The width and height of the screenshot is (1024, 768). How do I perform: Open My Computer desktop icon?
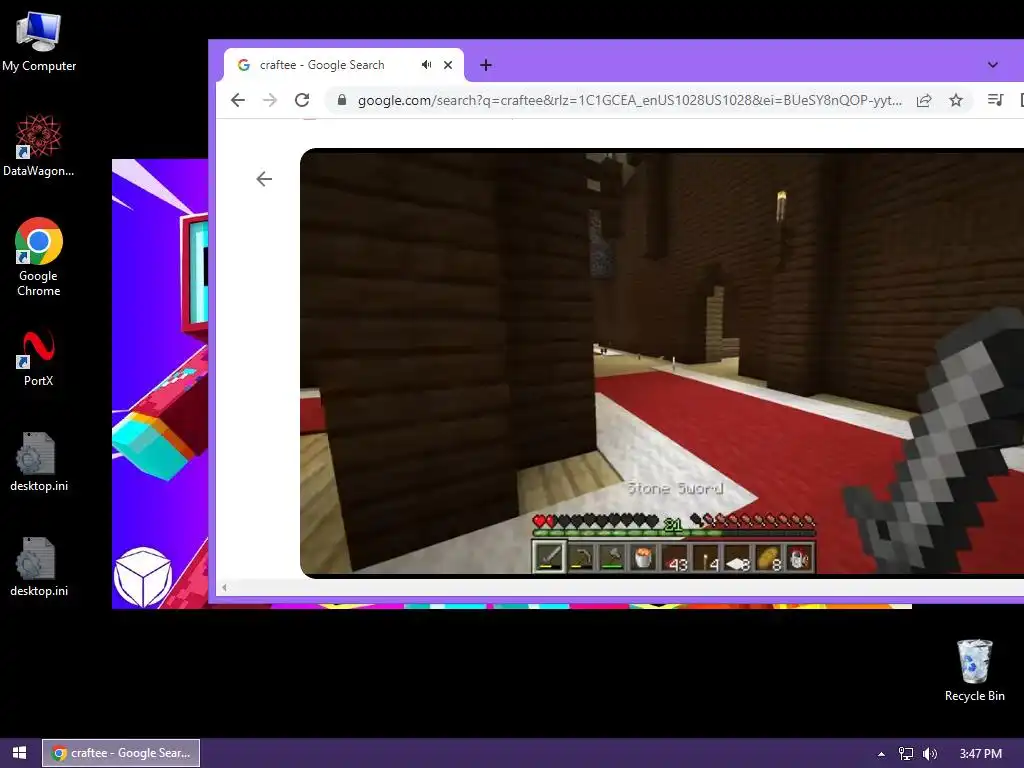pos(39,42)
